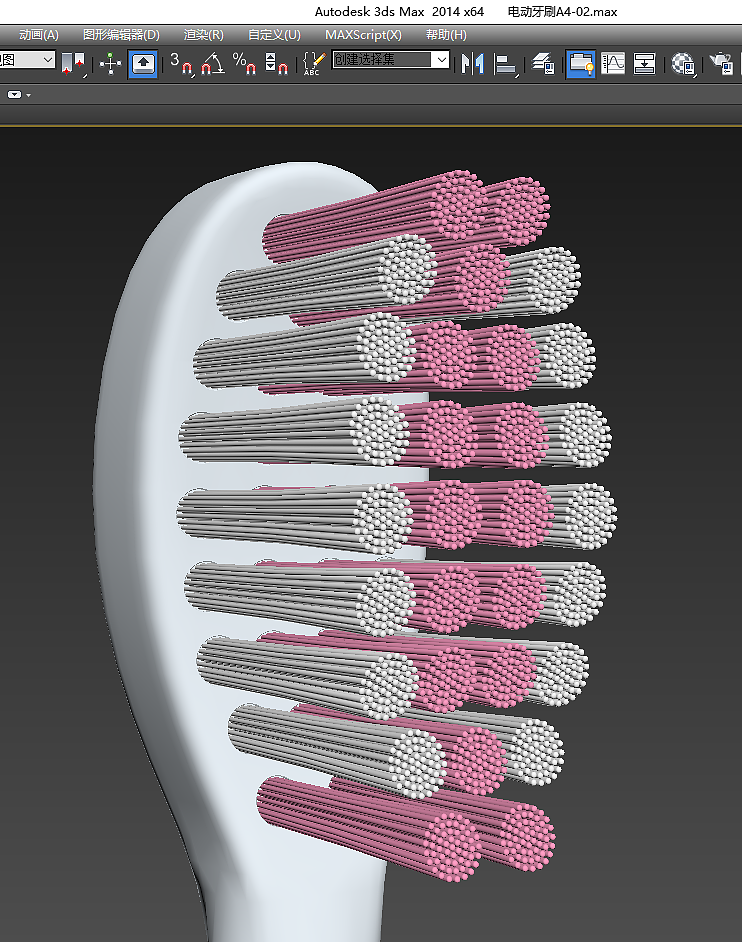Open Render Setup teapot icon
Screen dimensions: 742x942
pos(721,64)
